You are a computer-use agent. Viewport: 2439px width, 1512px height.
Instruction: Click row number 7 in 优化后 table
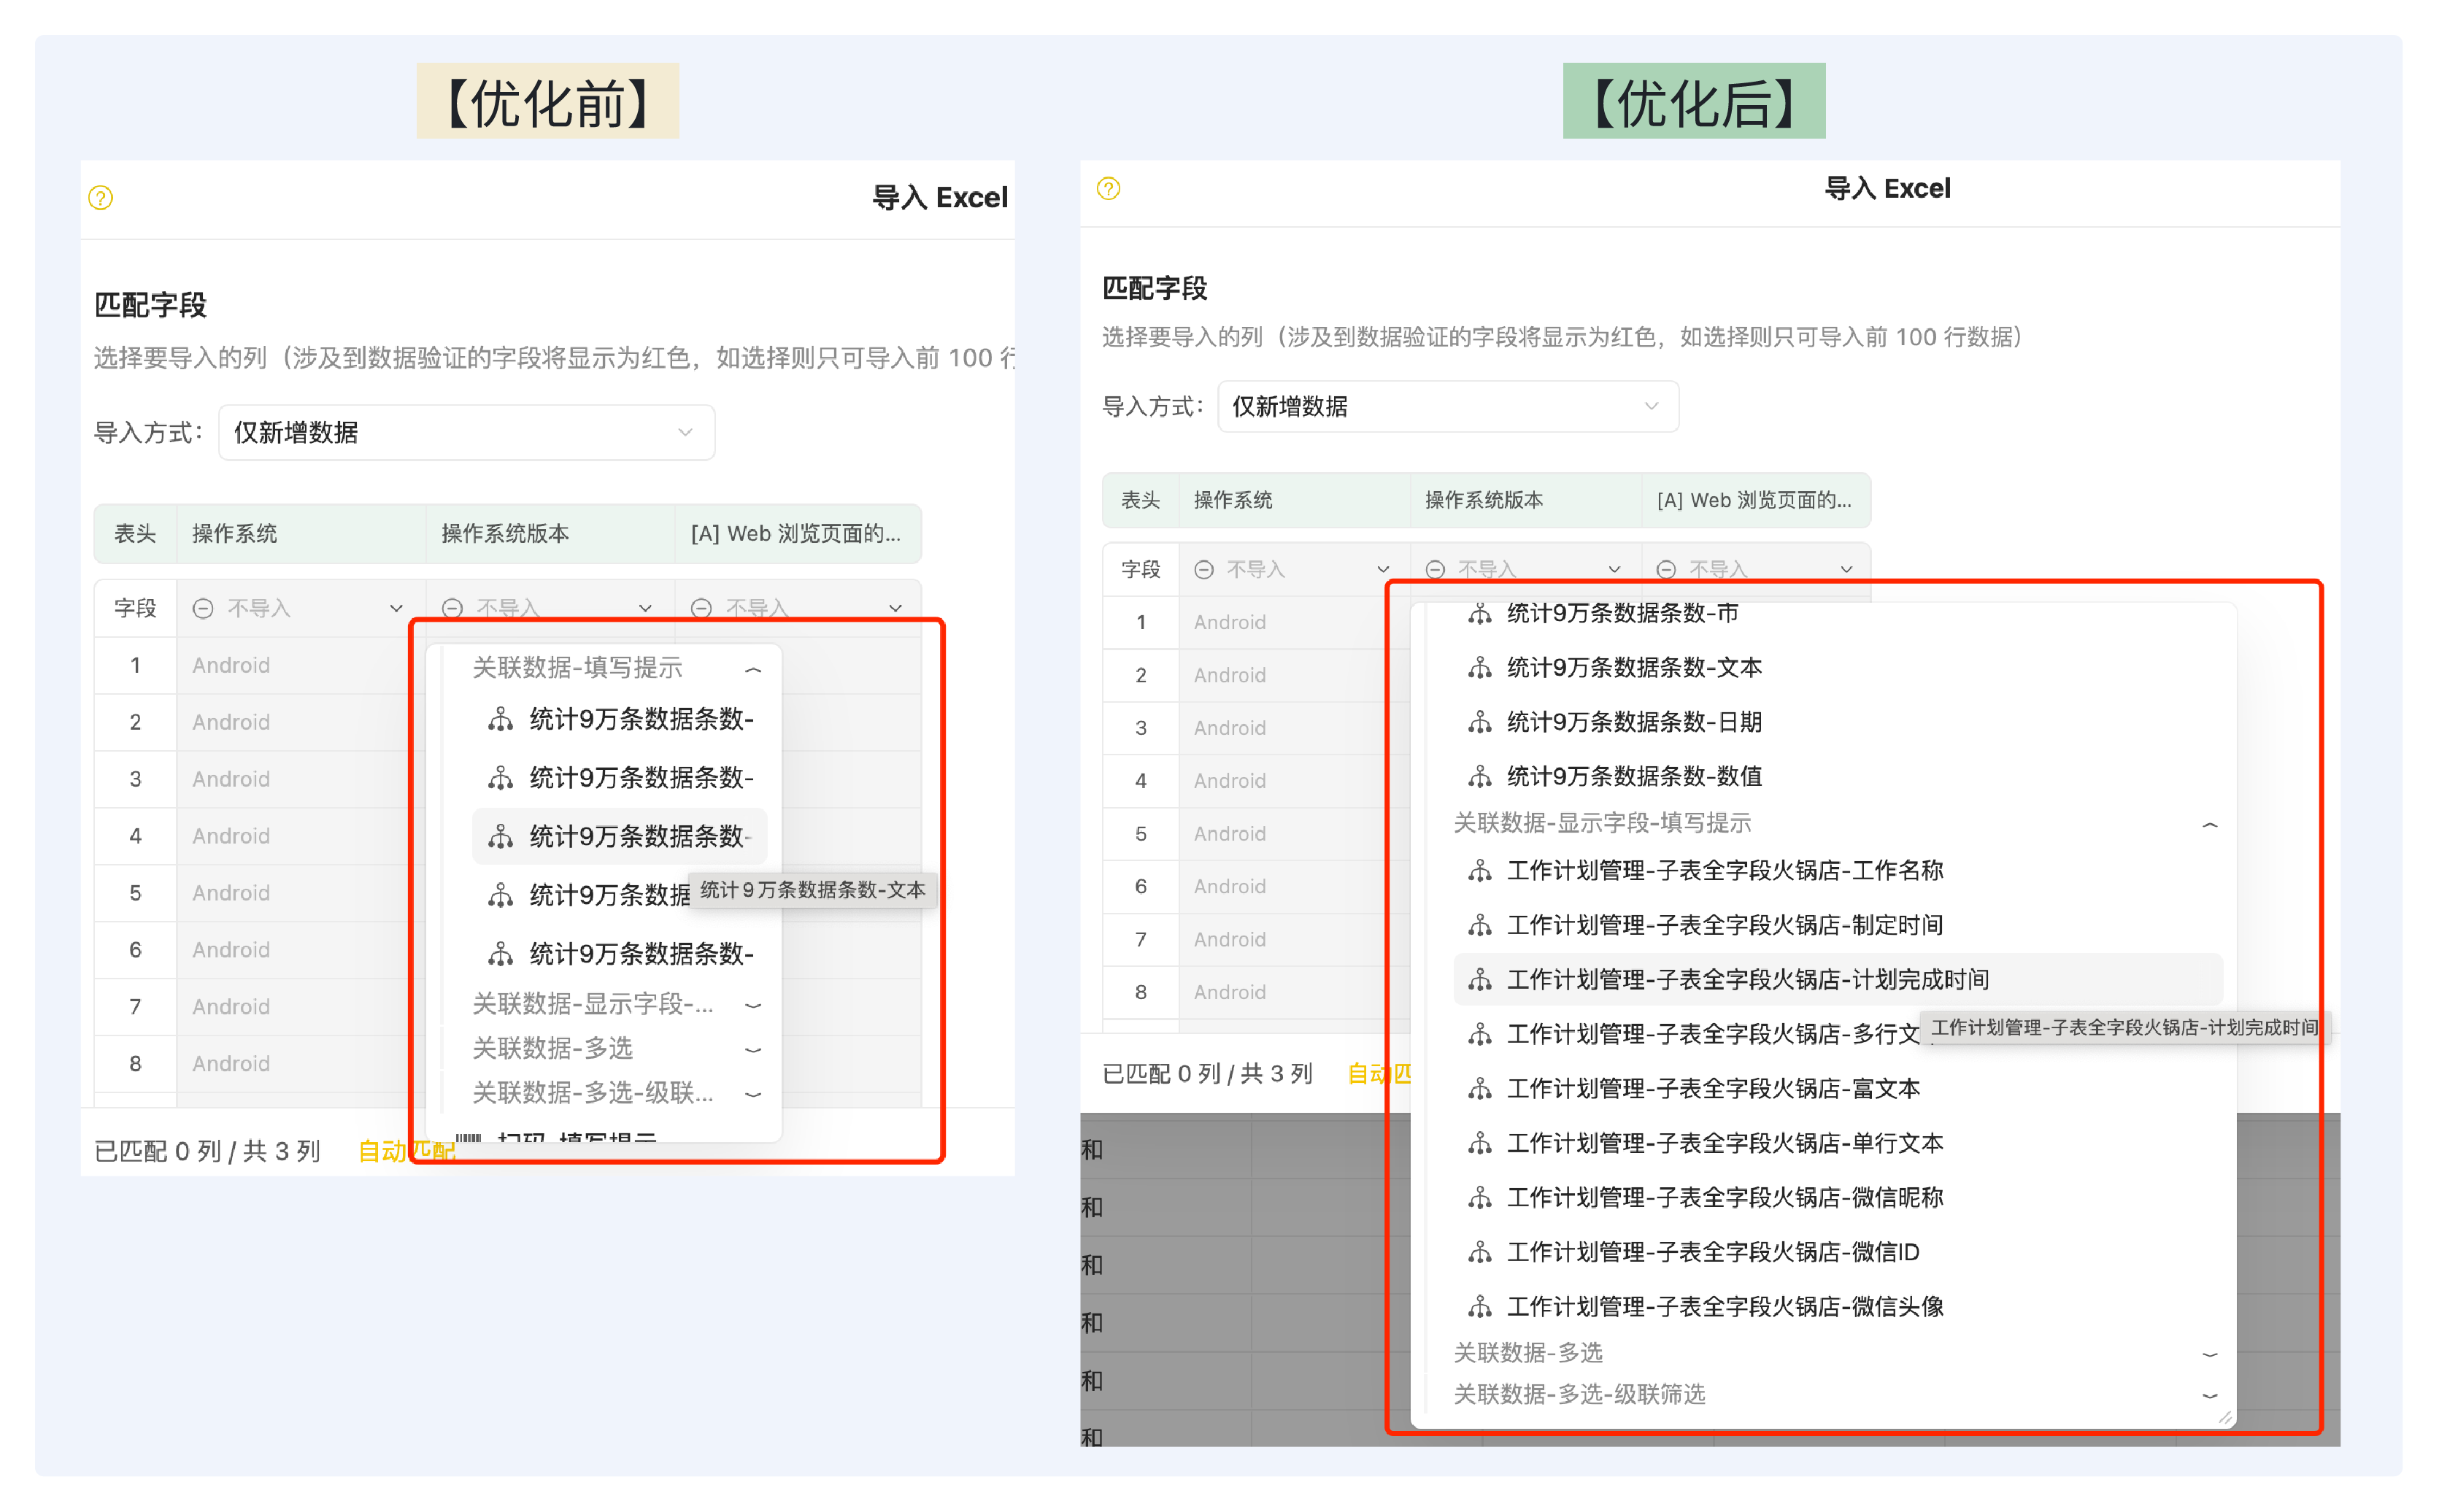coord(1140,939)
